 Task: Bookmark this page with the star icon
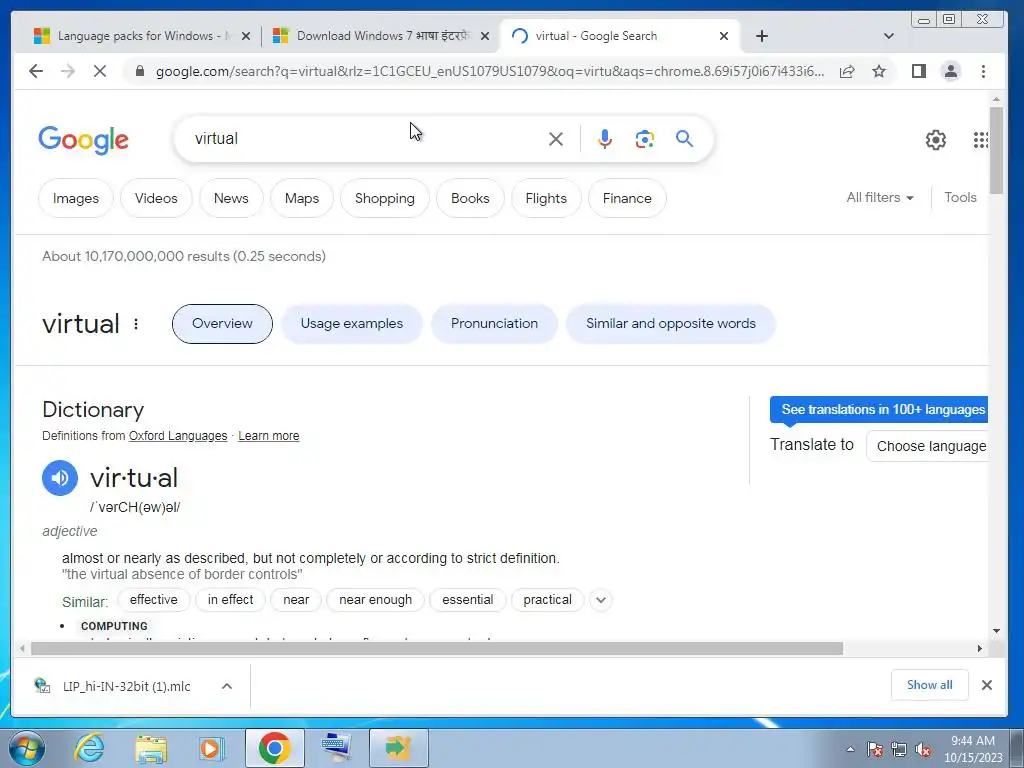pyautogui.click(x=879, y=71)
